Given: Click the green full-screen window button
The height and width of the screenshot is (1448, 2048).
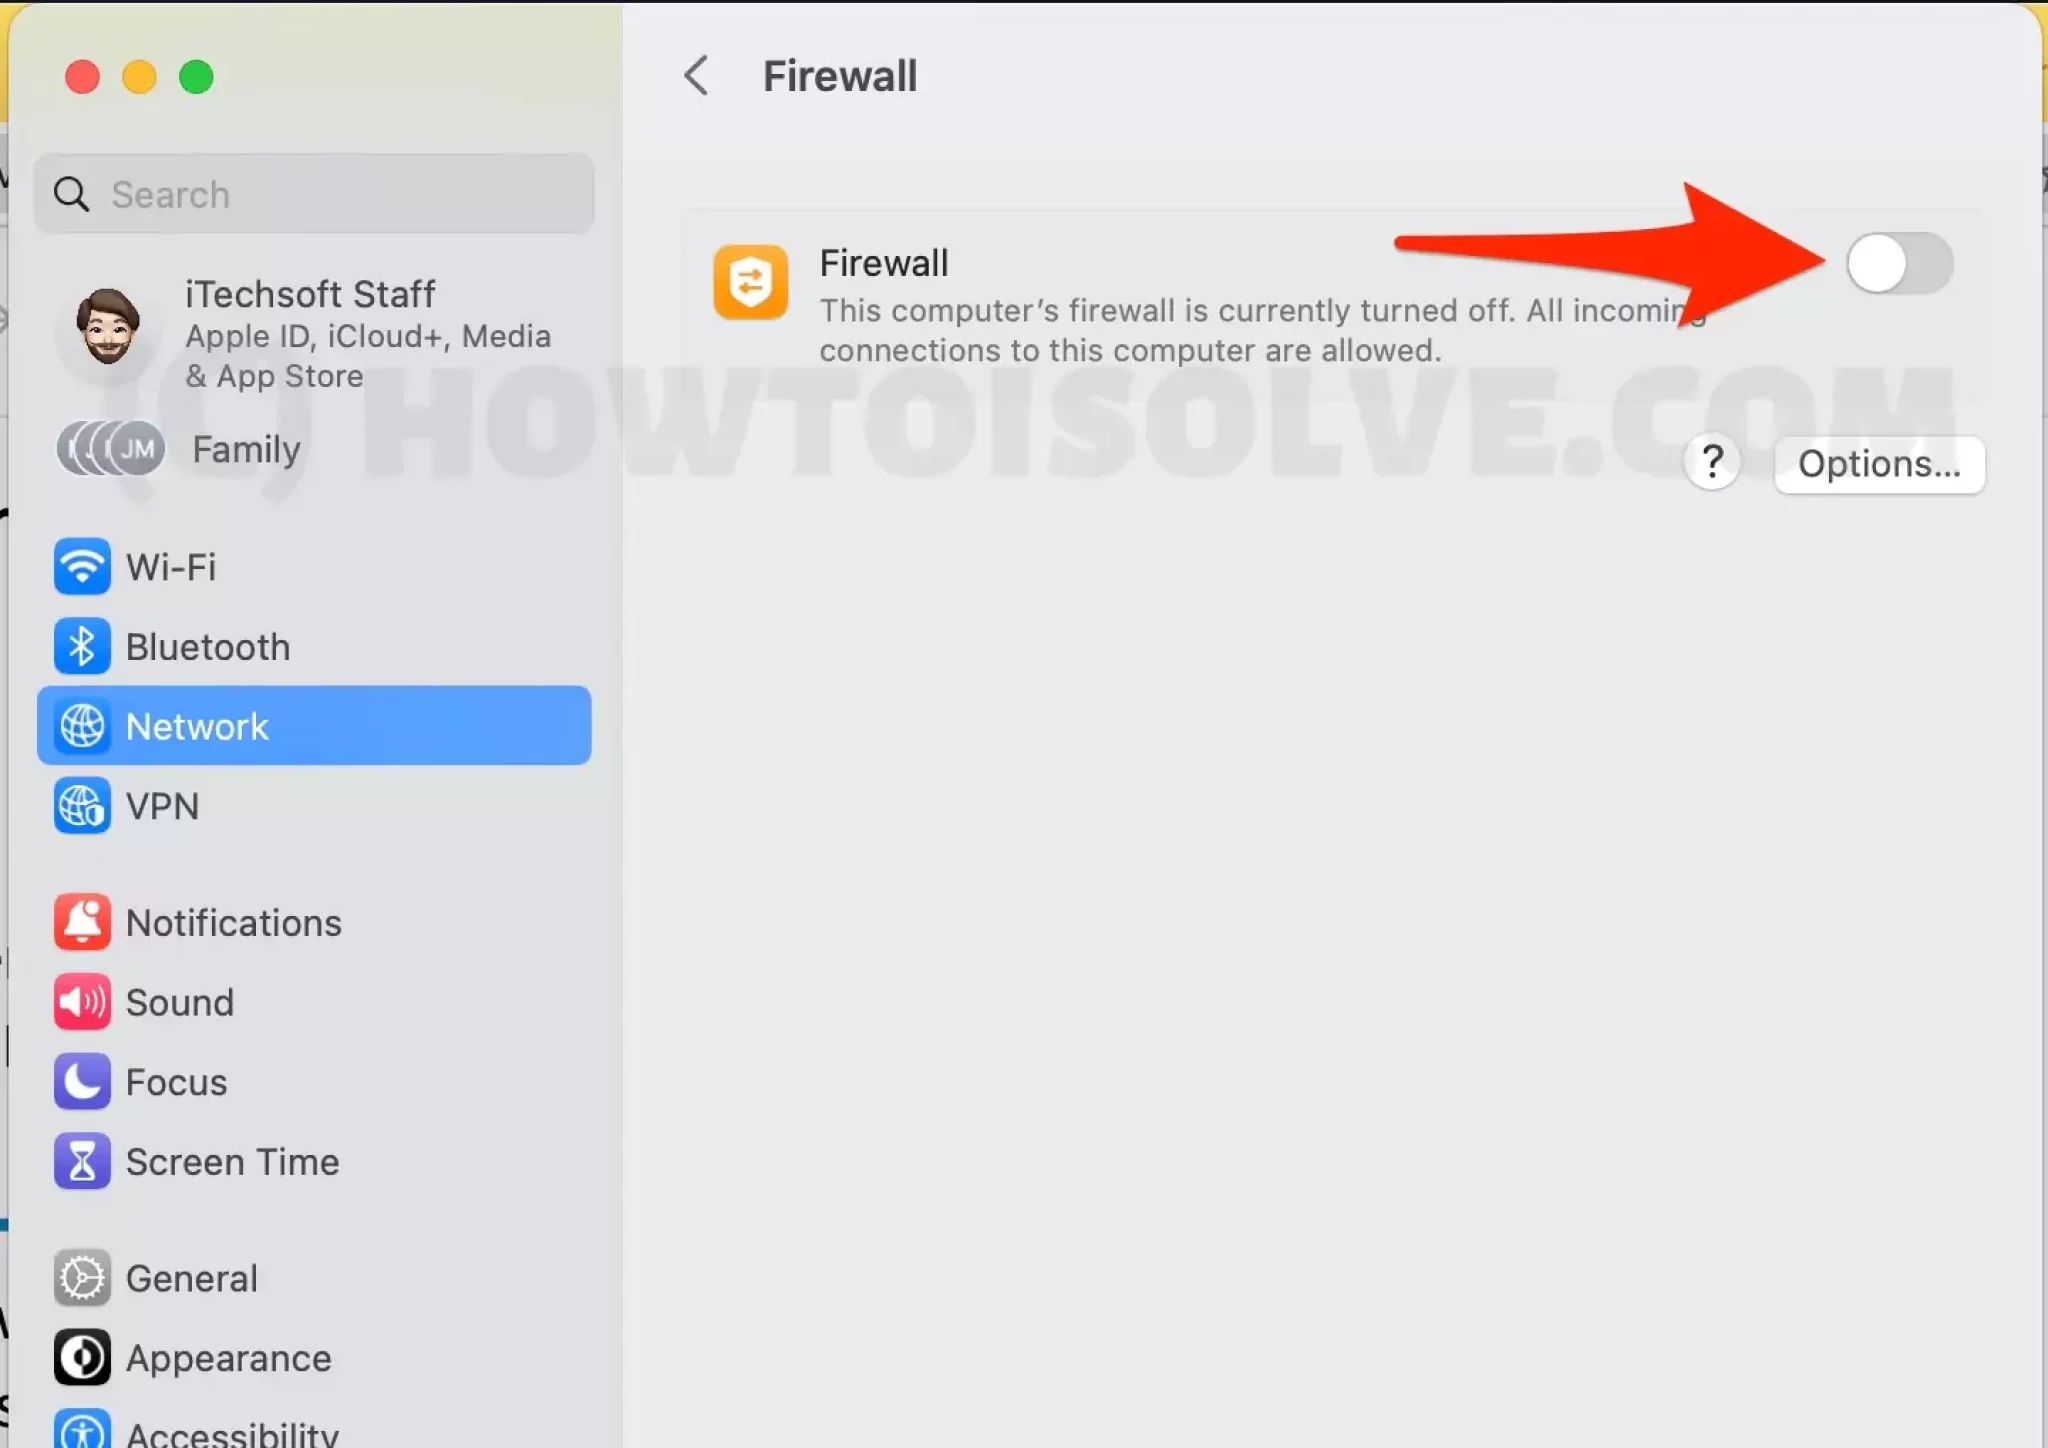Looking at the screenshot, I should coord(196,77).
